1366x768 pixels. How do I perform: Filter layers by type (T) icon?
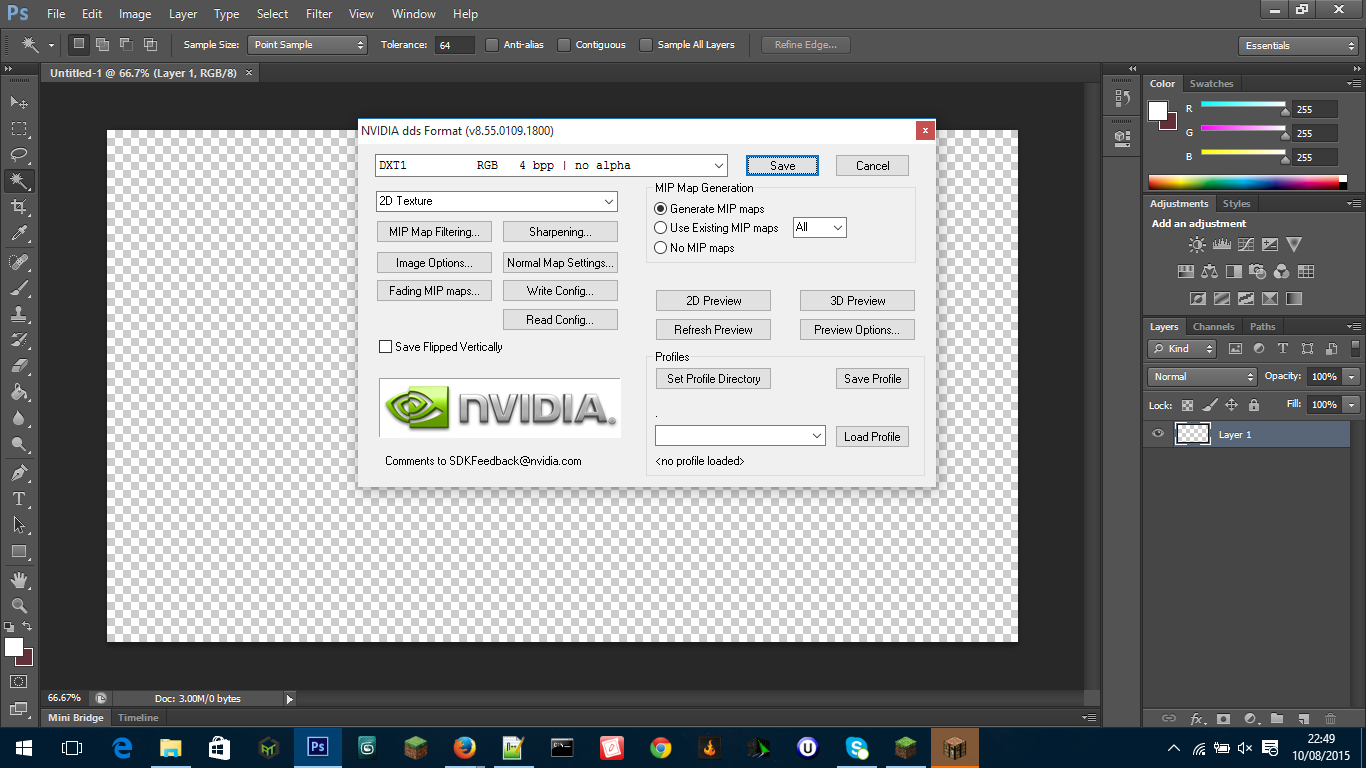click(1282, 349)
